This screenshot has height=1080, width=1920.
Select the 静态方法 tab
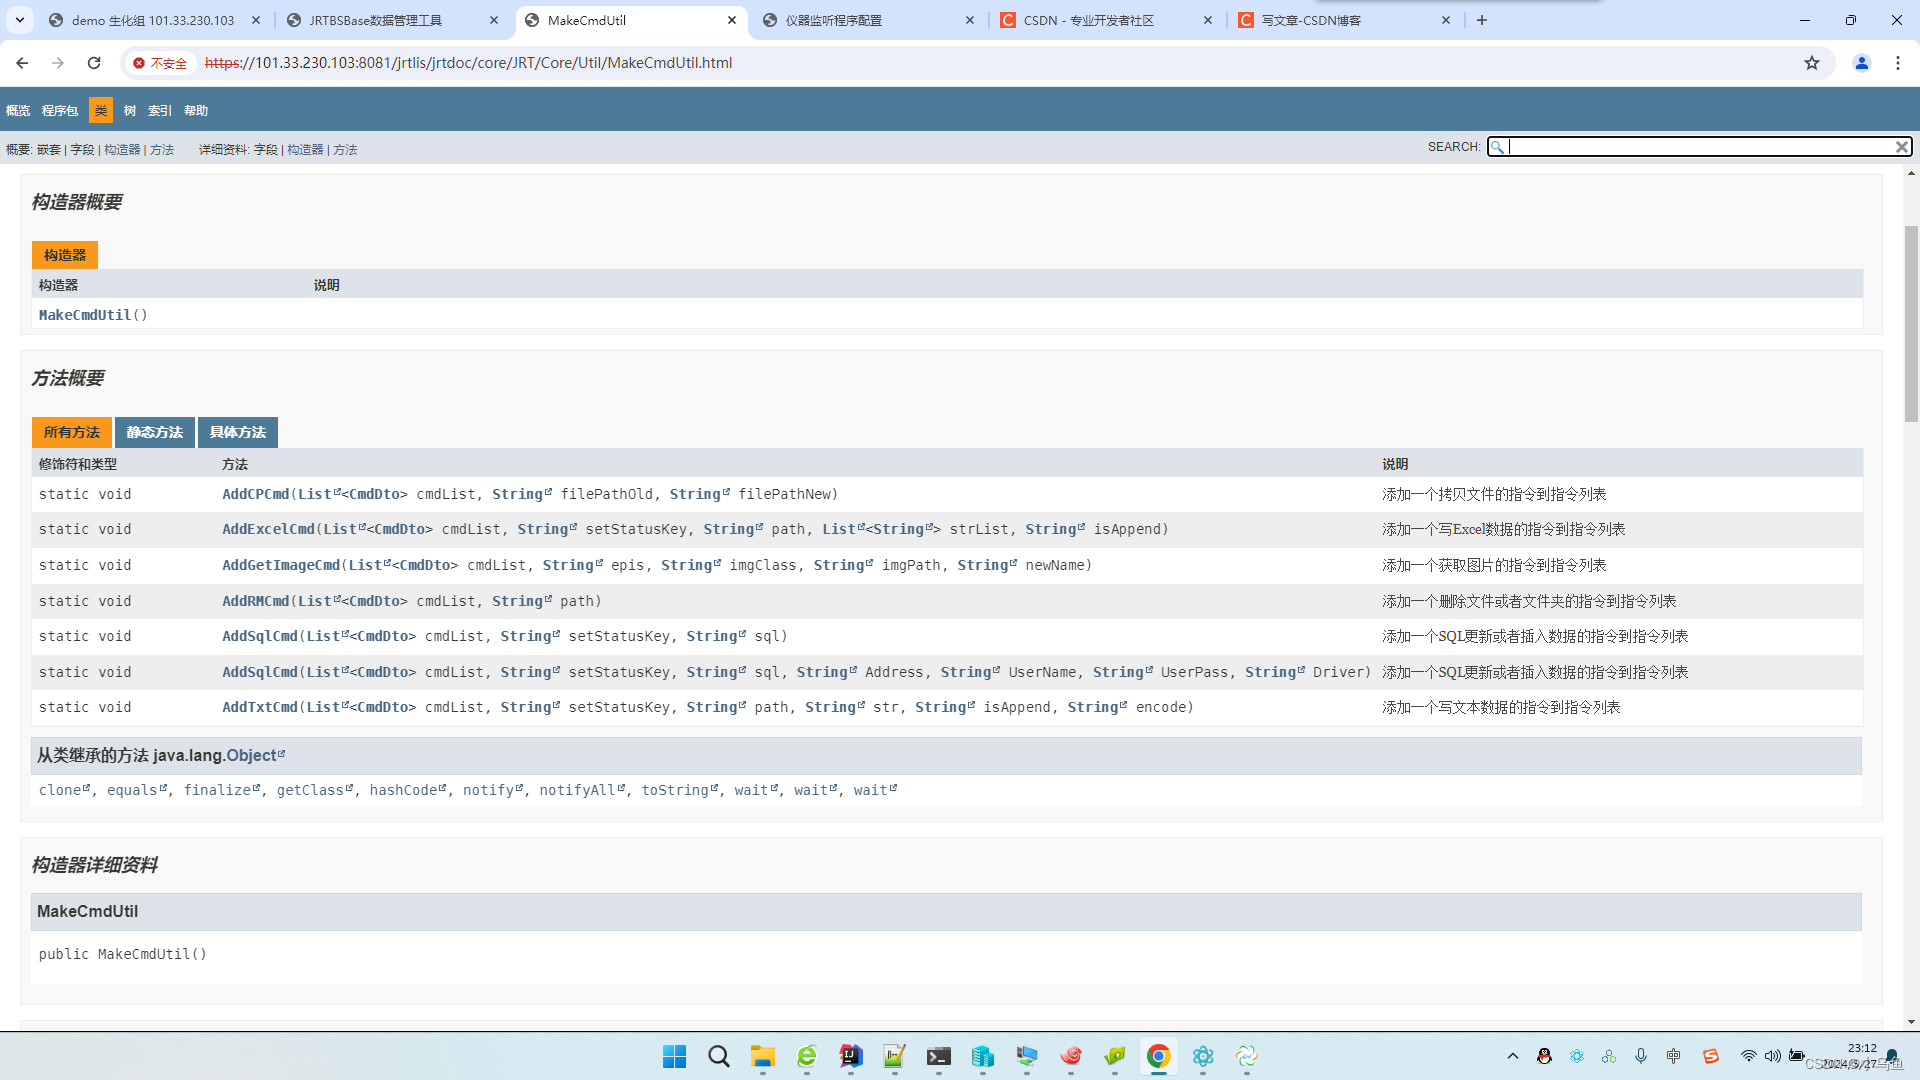[x=155, y=432]
